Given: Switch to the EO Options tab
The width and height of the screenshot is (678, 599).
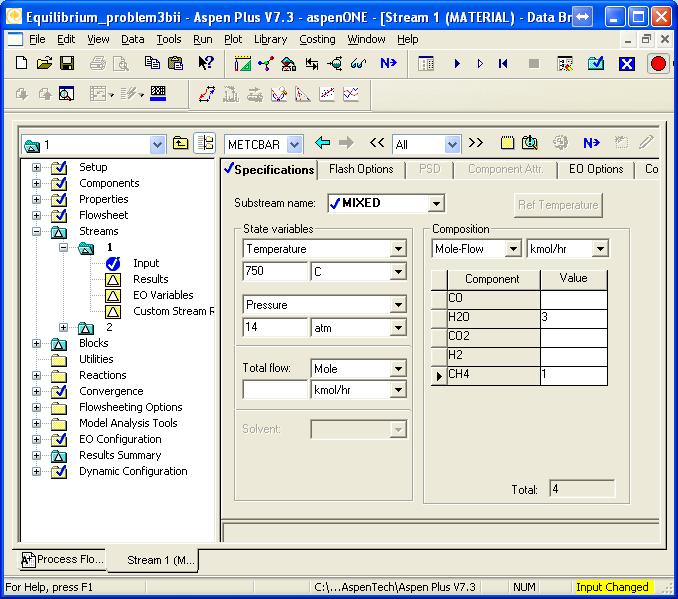Looking at the screenshot, I should (x=595, y=169).
